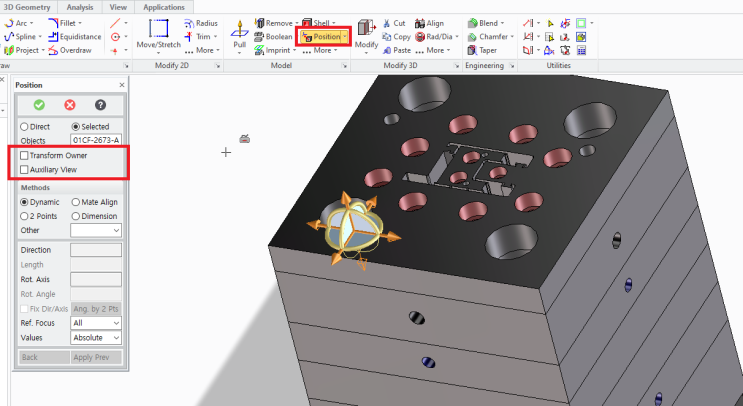Open Position help question mark
This screenshot has width=743, height=406.
coord(100,105)
